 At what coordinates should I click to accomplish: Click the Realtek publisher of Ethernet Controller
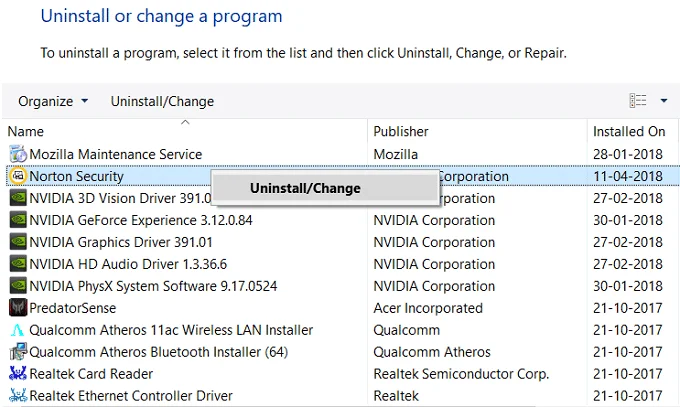[396, 396]
